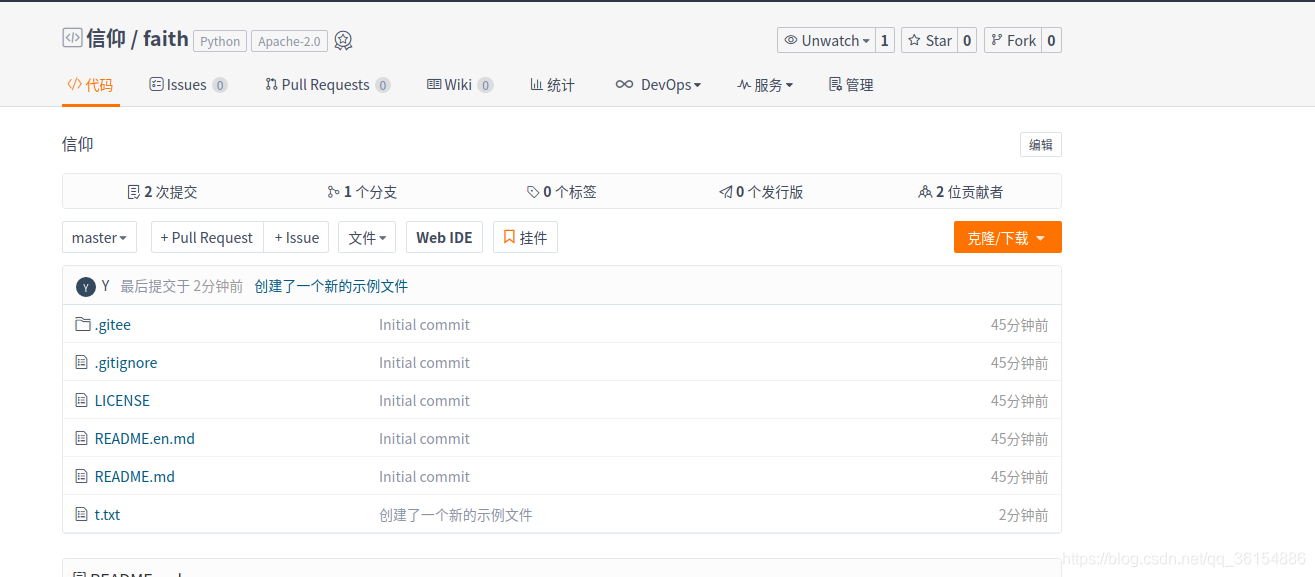
Task: Click Initial commit message for .gitee row
Action: 424,324
